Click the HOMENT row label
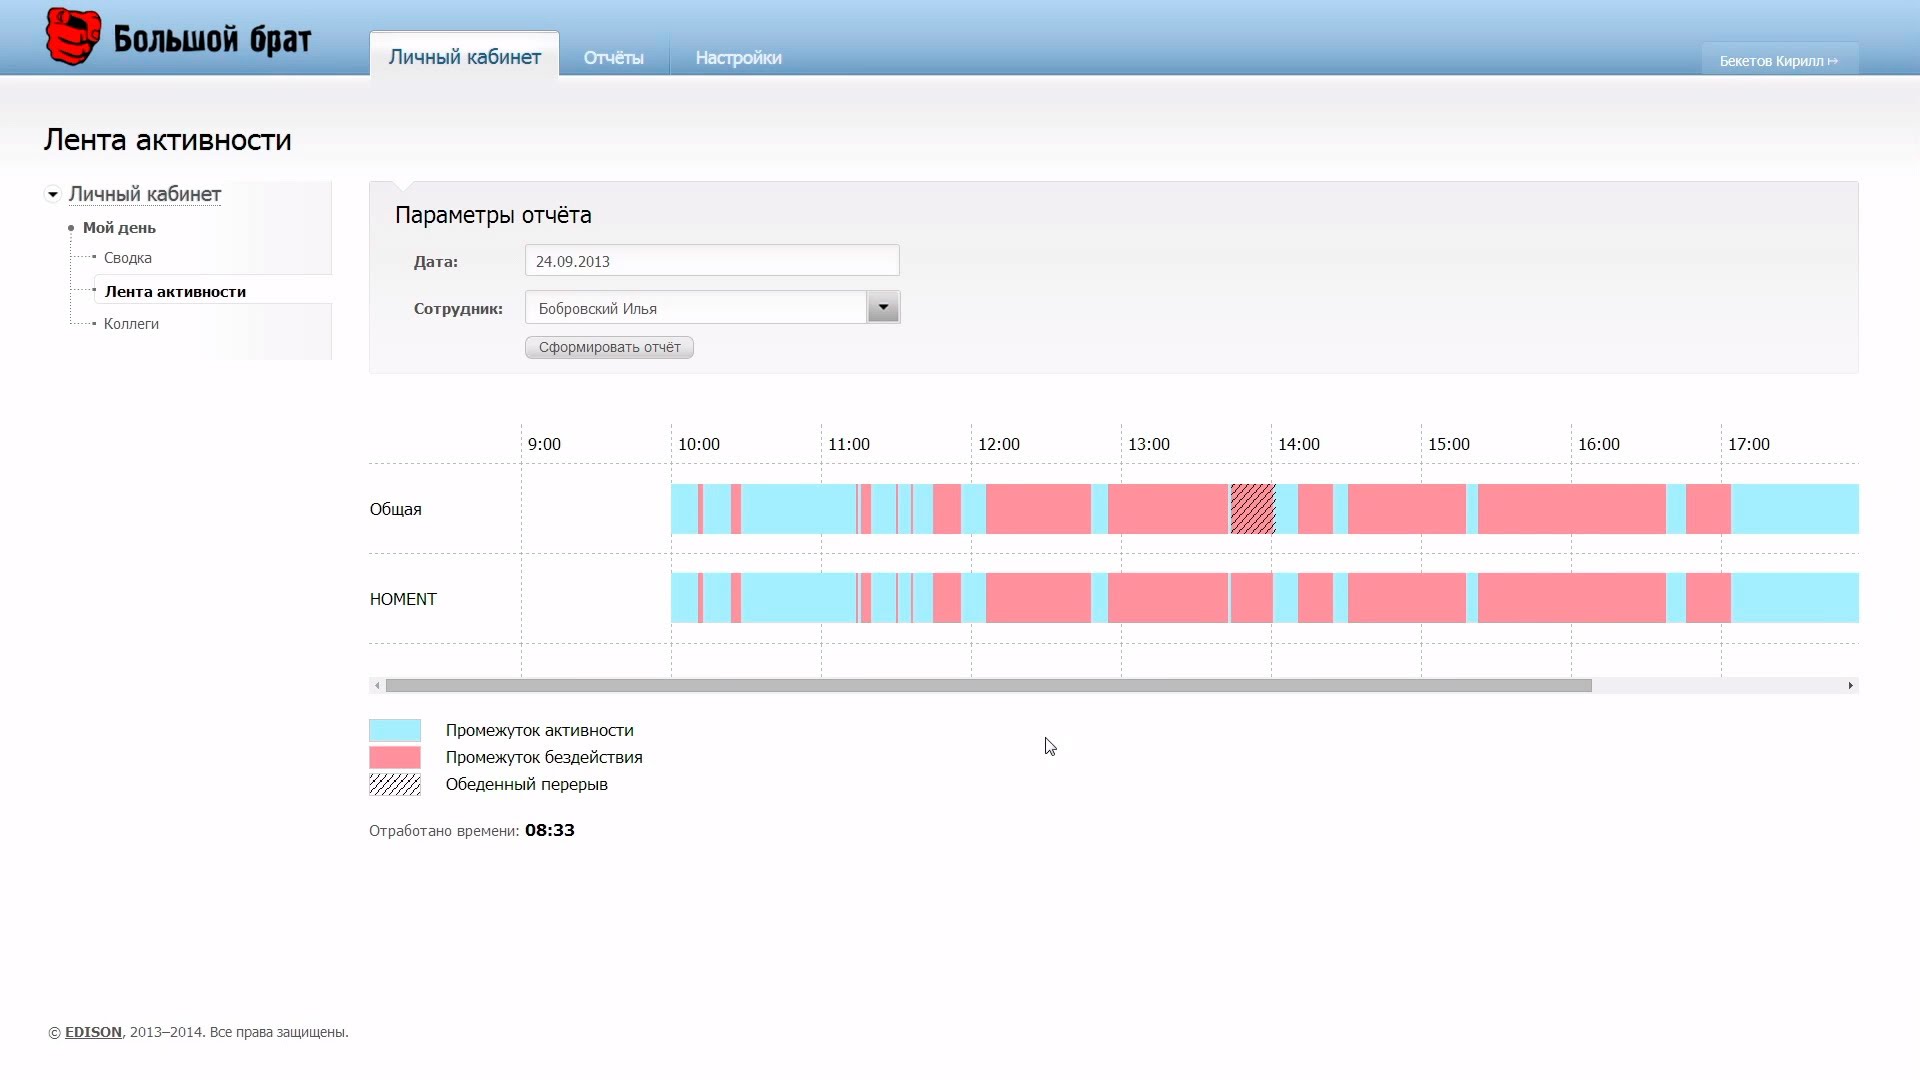 pos(403,599)
